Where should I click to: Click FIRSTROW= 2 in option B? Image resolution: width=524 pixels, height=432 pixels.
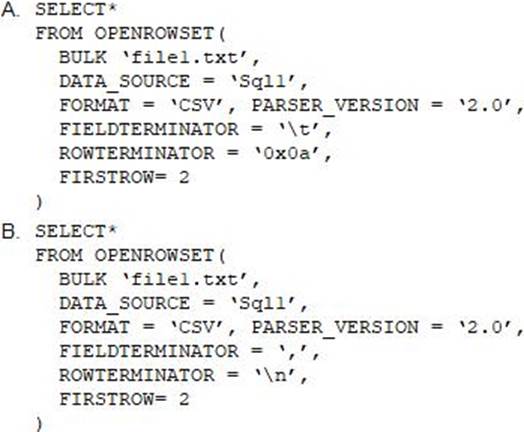click(x=124, y=399)
